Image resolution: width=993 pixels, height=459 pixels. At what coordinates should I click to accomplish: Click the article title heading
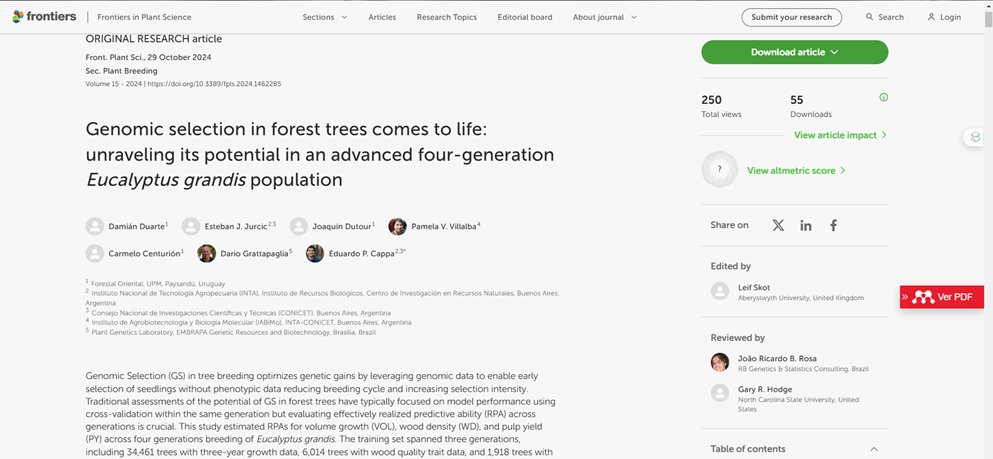click(320, 154)
